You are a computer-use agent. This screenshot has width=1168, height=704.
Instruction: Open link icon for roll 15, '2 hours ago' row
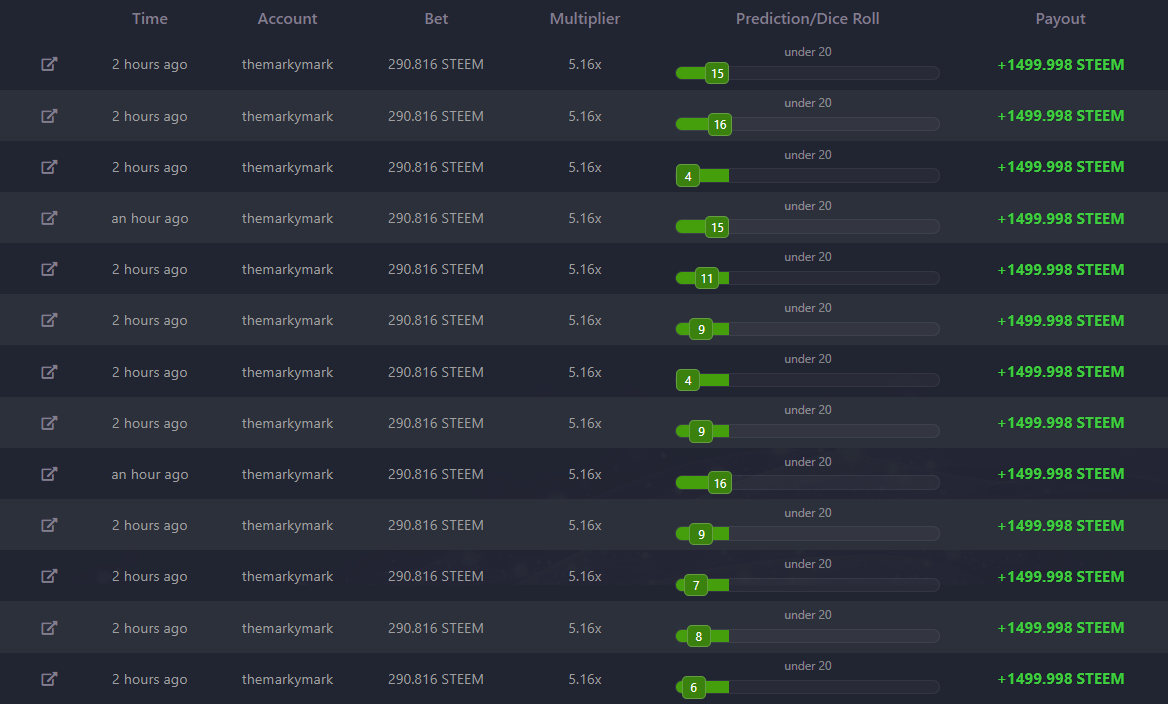[49, 64]
